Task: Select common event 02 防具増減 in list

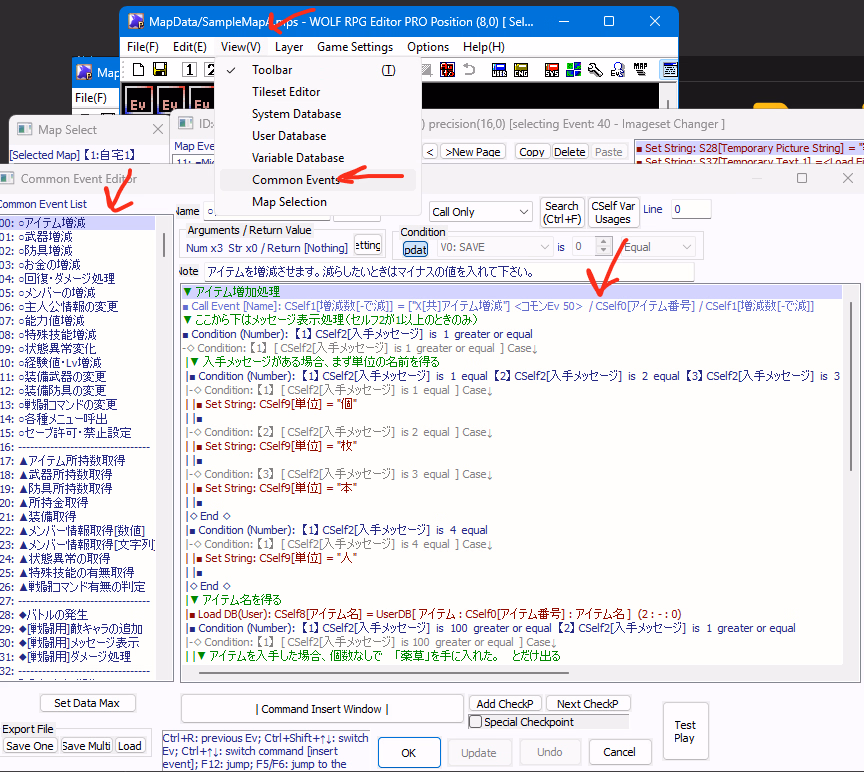Action: (48, 251)
